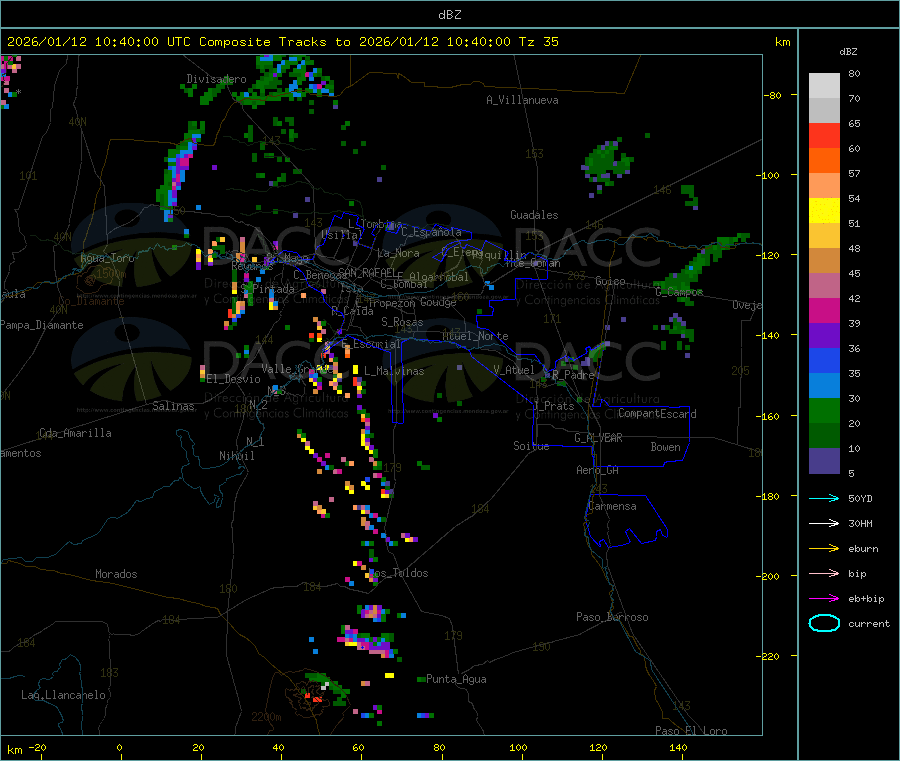The image size is (900, 761).
Task: Pick the red swatch in the dBZ scale
Action: pos(824,136)
